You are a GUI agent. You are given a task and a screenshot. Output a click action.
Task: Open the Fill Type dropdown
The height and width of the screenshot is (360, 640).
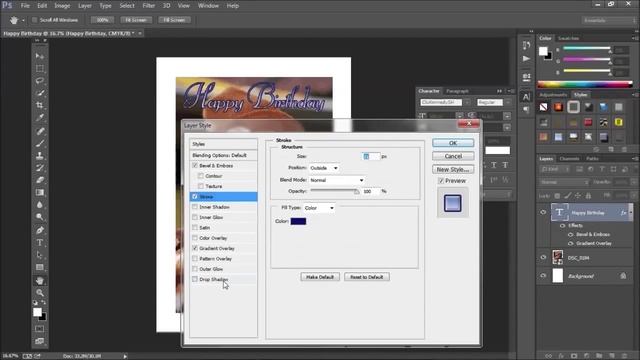(x=319, y=208)
